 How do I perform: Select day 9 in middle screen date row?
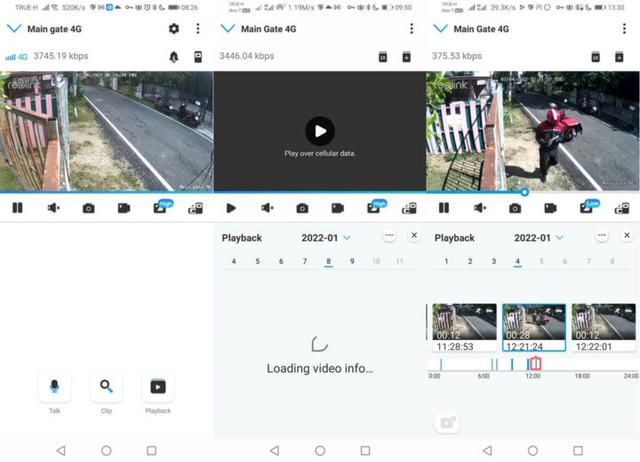(352, 261)
